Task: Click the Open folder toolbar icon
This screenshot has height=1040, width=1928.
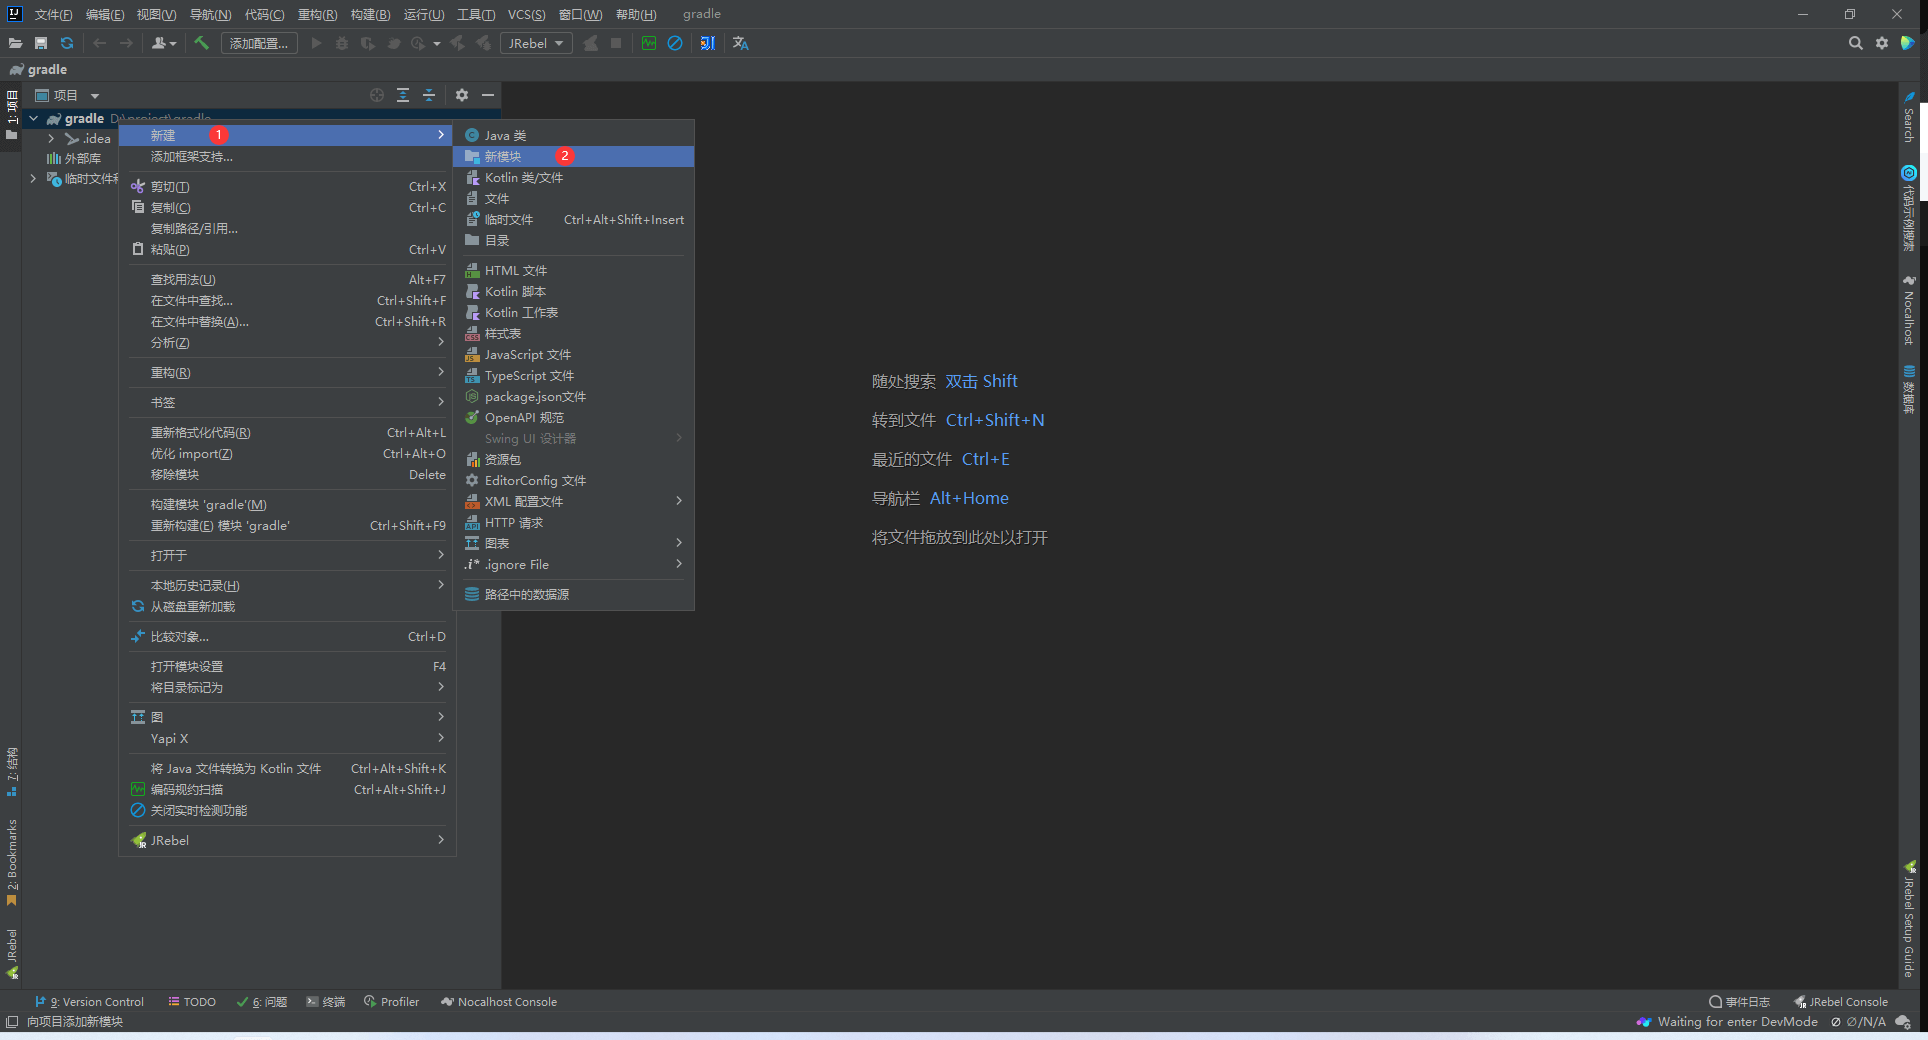Action: pyautogui.click(x=15, y=43)
